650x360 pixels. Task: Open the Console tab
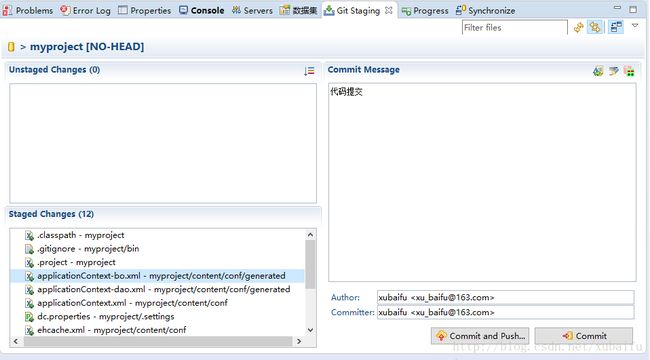coord(201,10)
